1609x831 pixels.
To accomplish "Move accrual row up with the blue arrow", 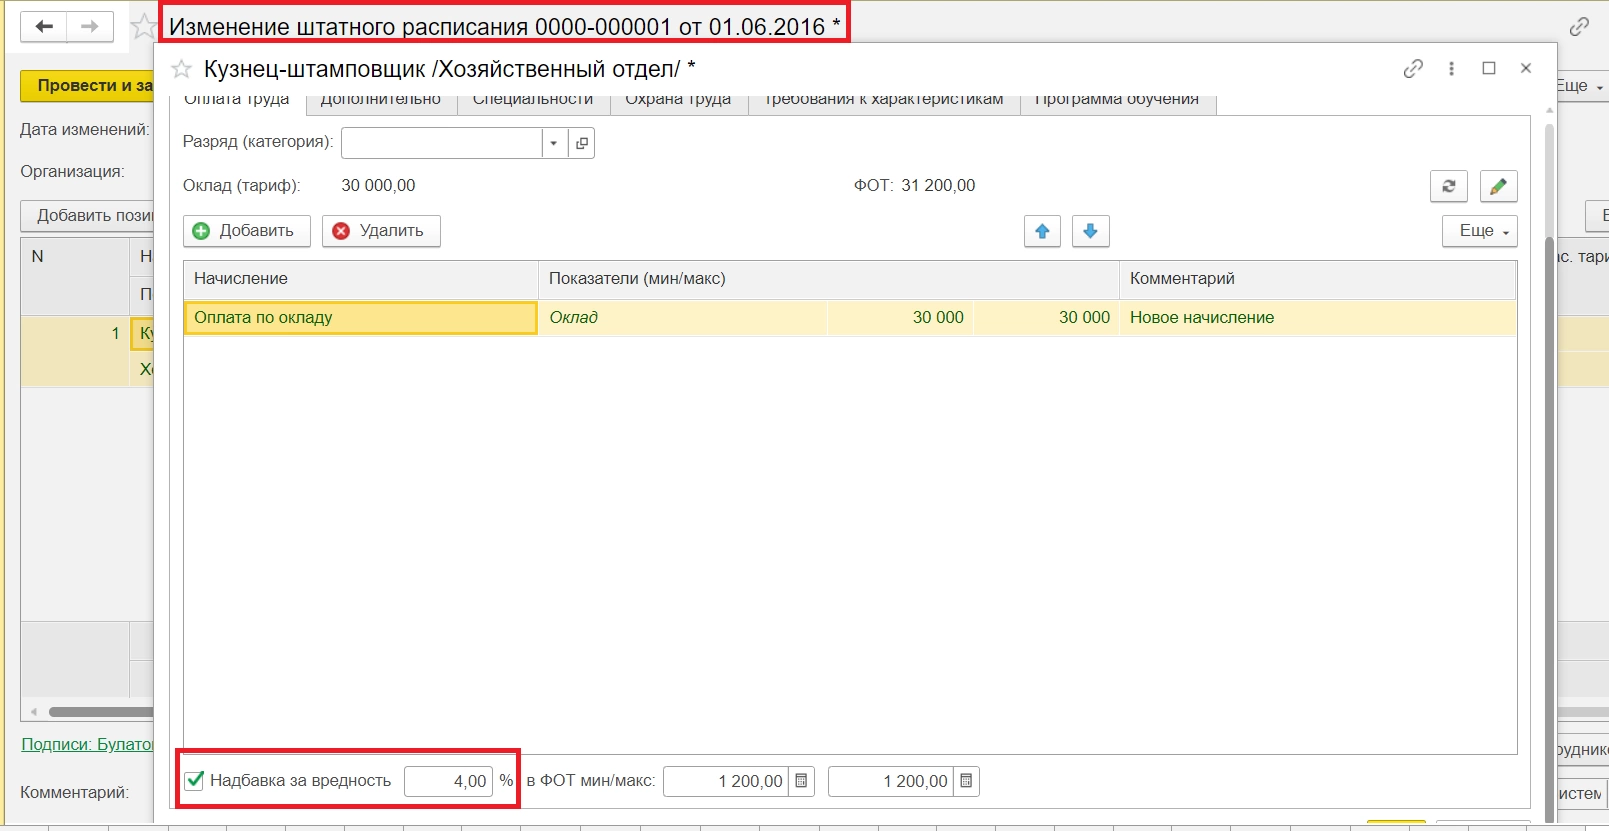I will click(x=1043, y=231).
